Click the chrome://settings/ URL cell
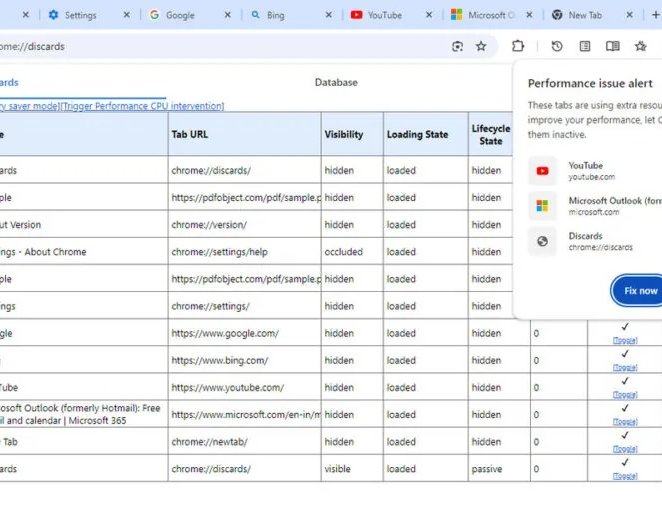 click(x=244, y=306)
